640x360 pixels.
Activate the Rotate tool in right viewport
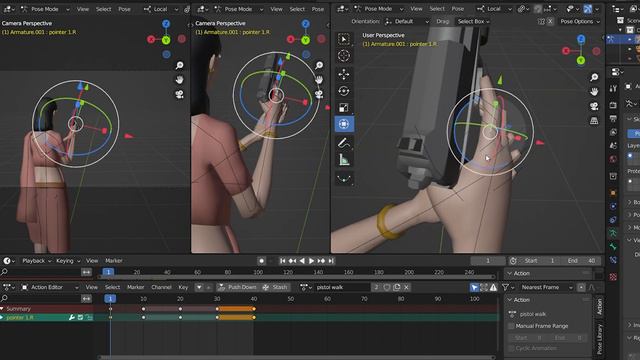(344, 91)
